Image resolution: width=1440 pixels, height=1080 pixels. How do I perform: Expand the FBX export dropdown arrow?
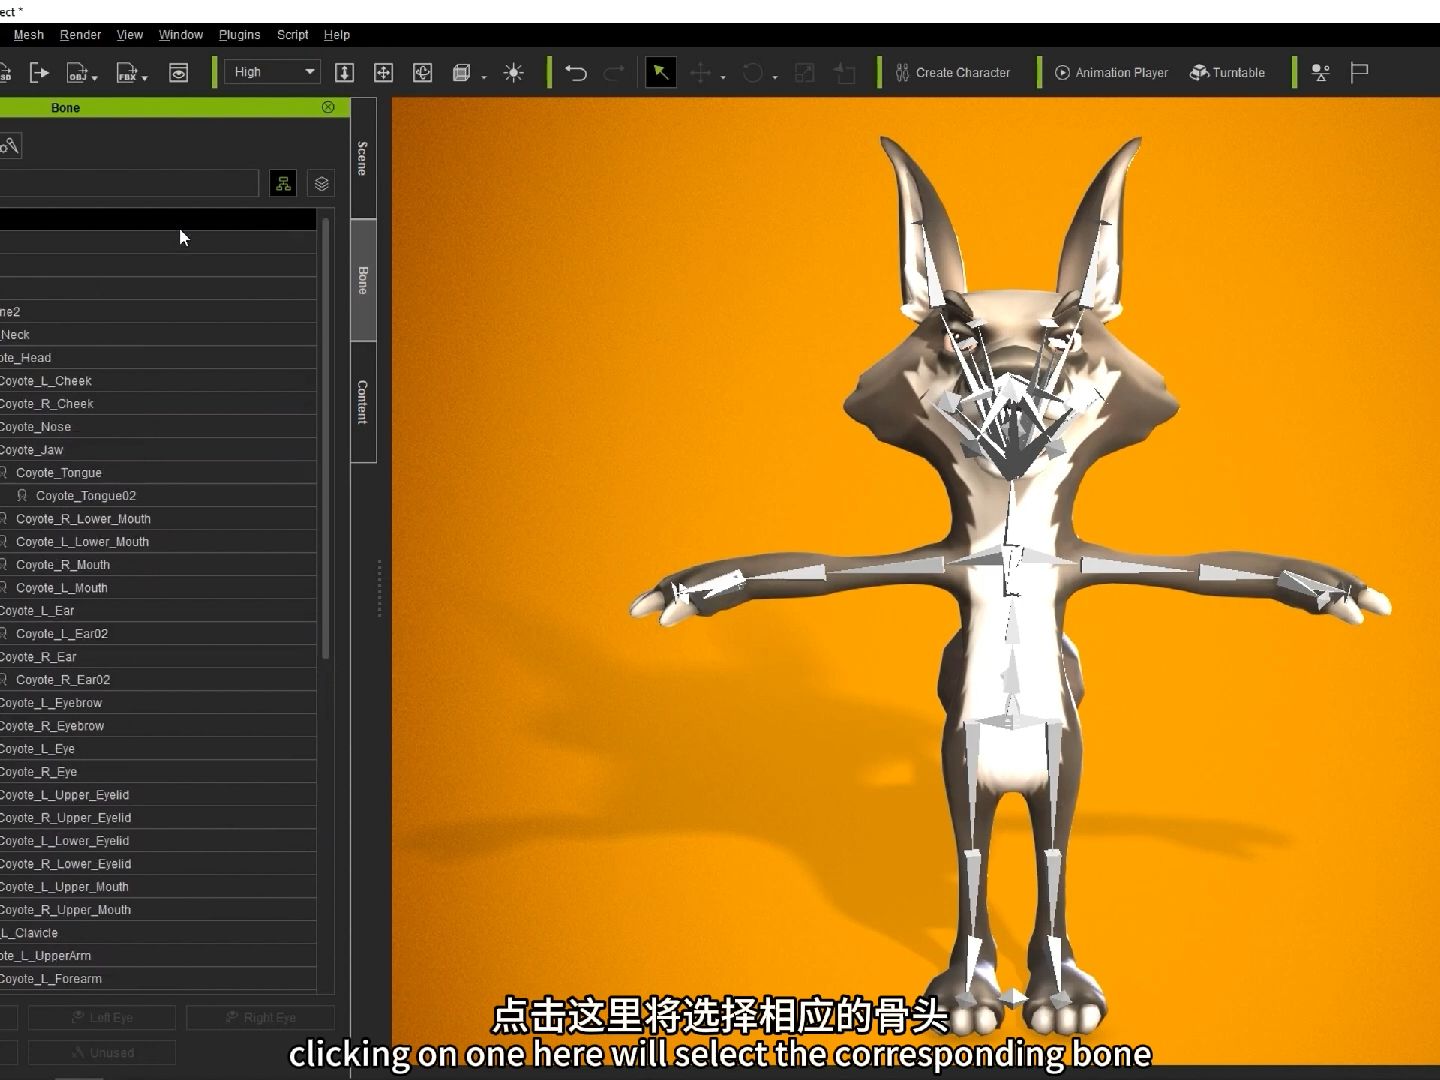pos(145,78)
